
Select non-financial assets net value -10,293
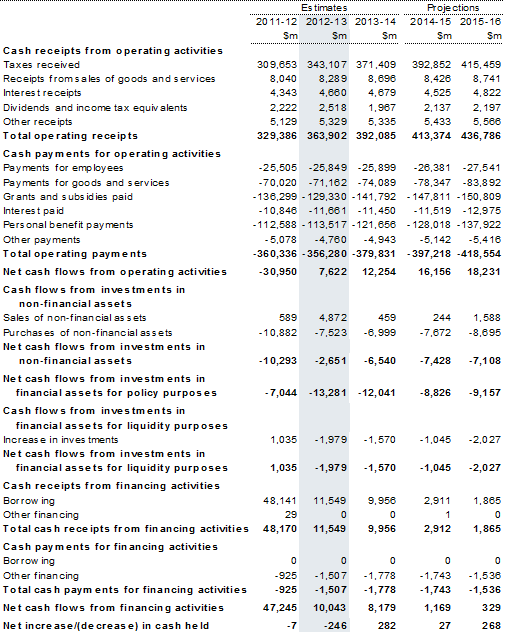278,361
